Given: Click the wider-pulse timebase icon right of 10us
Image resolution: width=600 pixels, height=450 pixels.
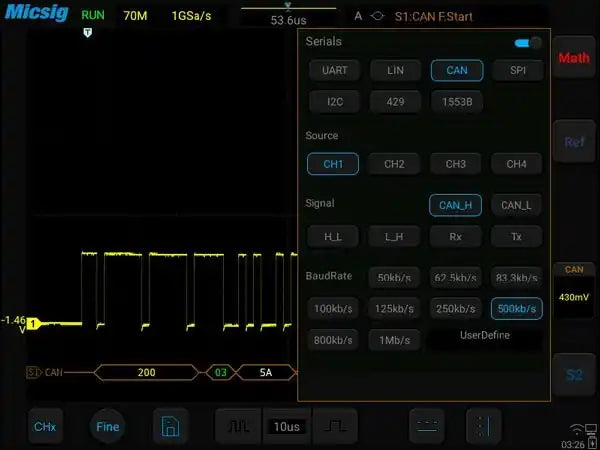Looking at the screenshot, I should 334,426.
